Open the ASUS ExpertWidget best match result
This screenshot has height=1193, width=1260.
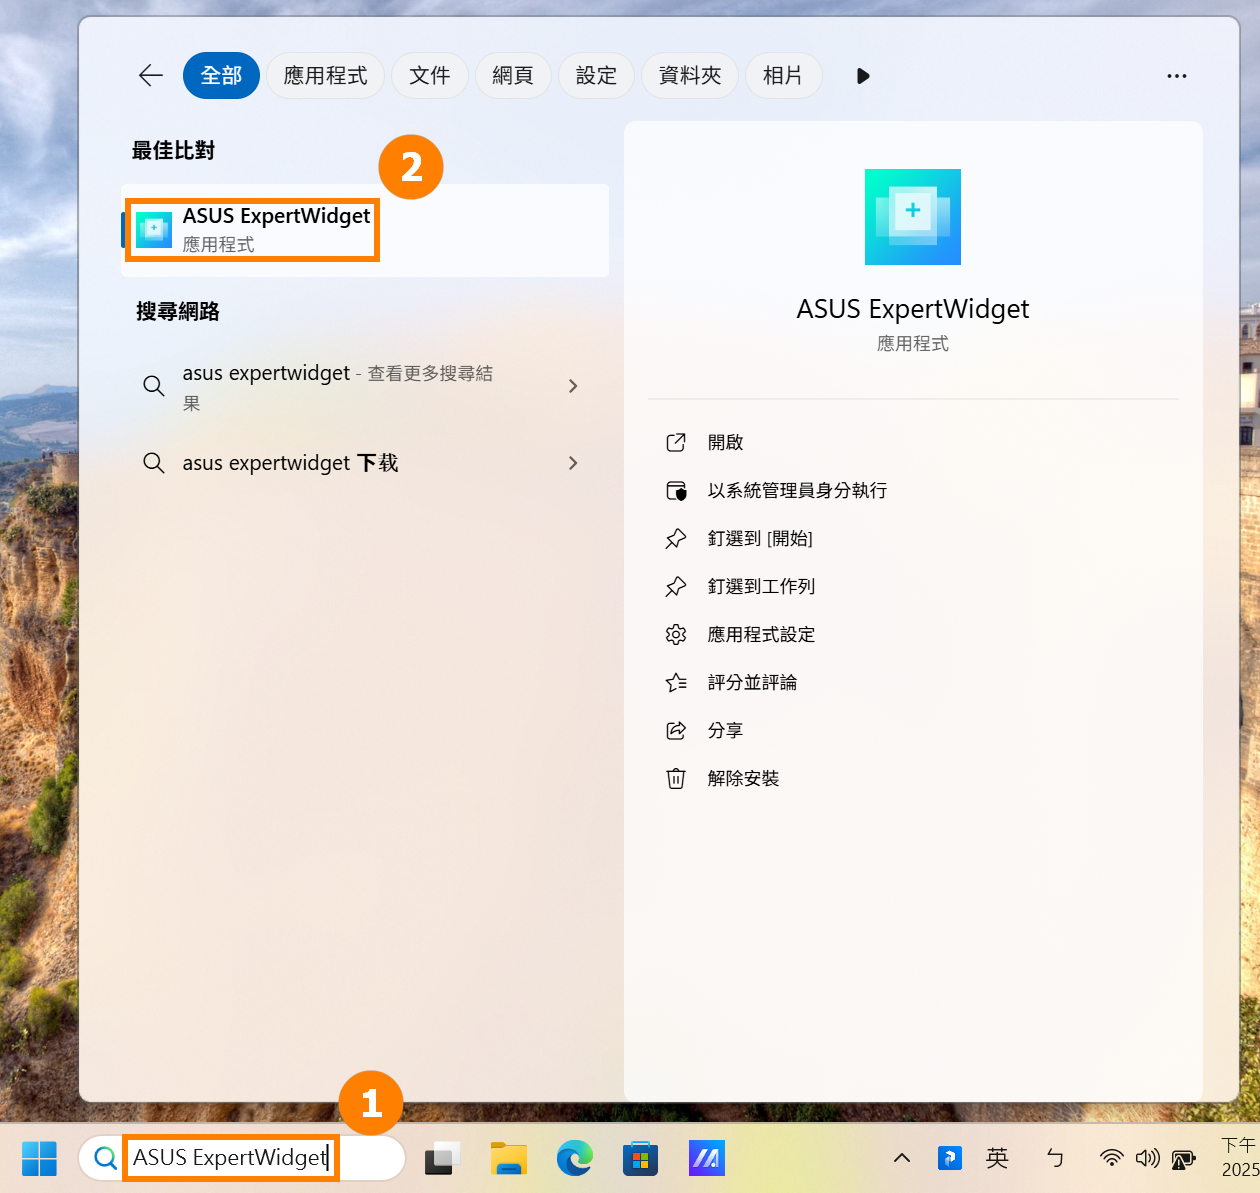click(x=365, y=230)
